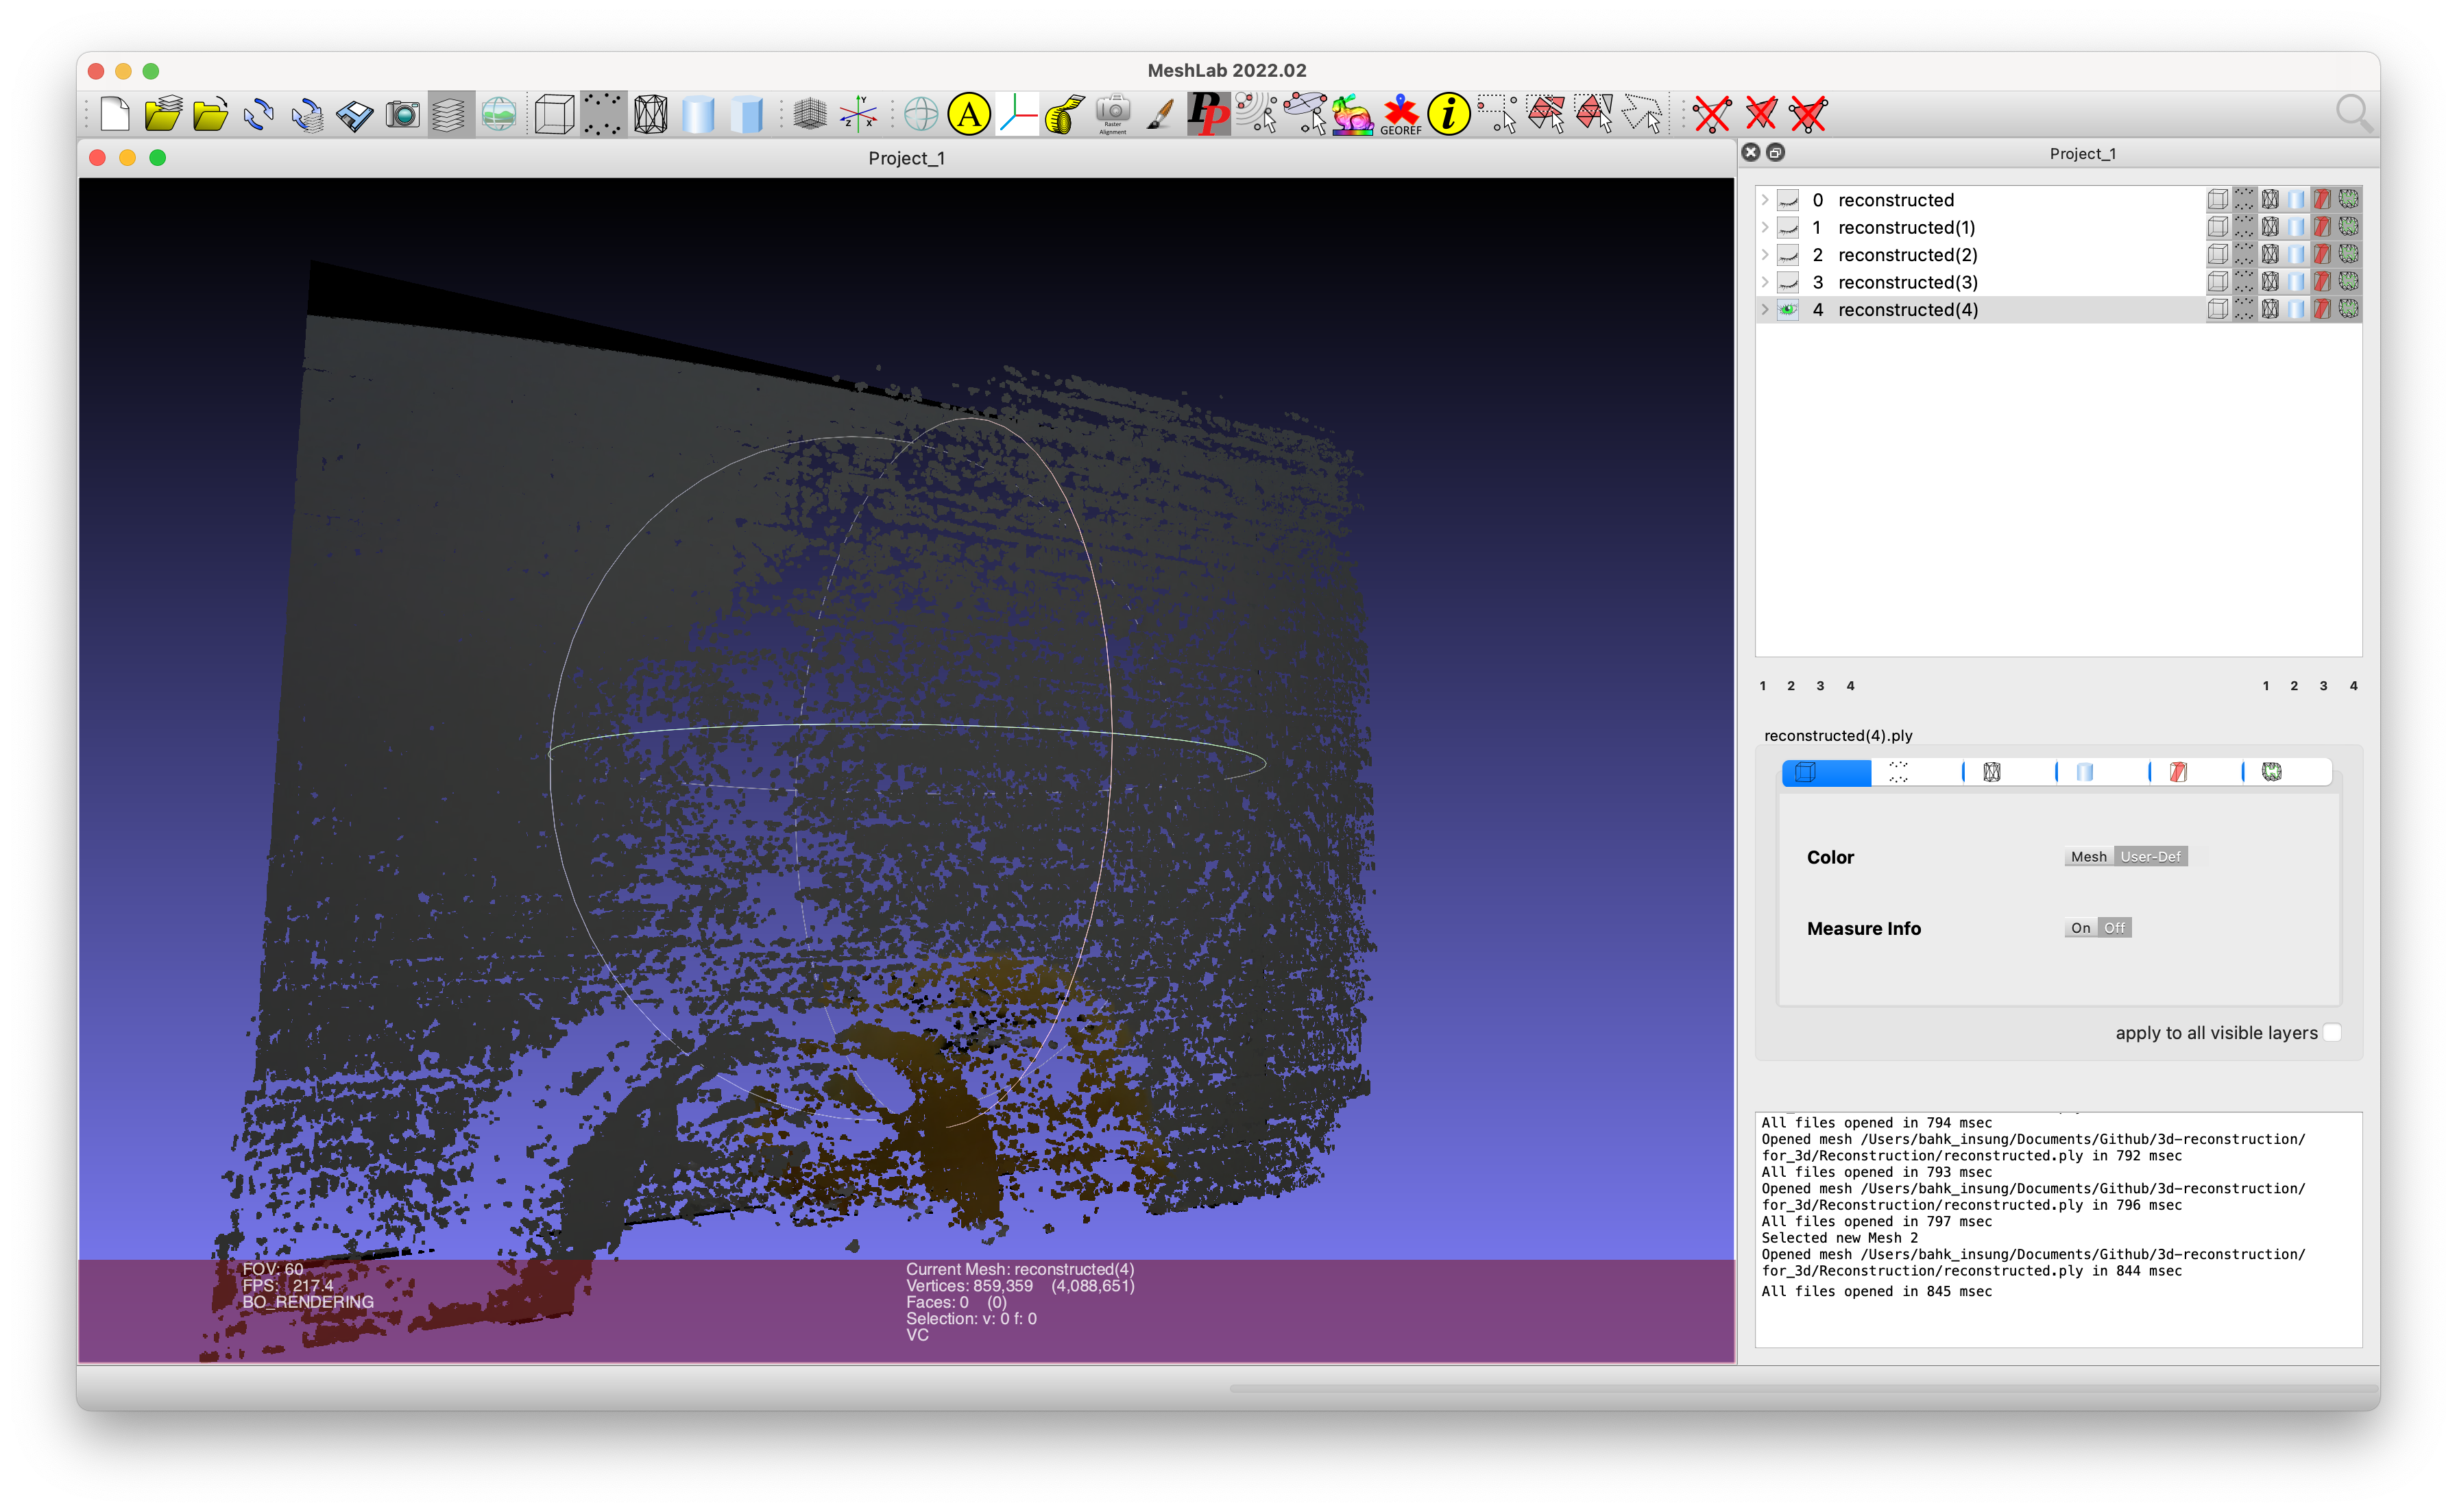
Task: Select the Z-Painting brush tool
Action: (1160, 115)
